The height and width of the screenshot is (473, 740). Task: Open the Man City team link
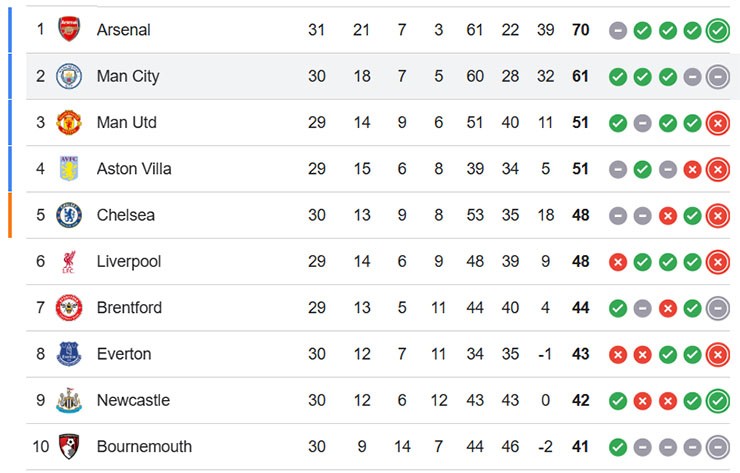[x=127, y=76]
